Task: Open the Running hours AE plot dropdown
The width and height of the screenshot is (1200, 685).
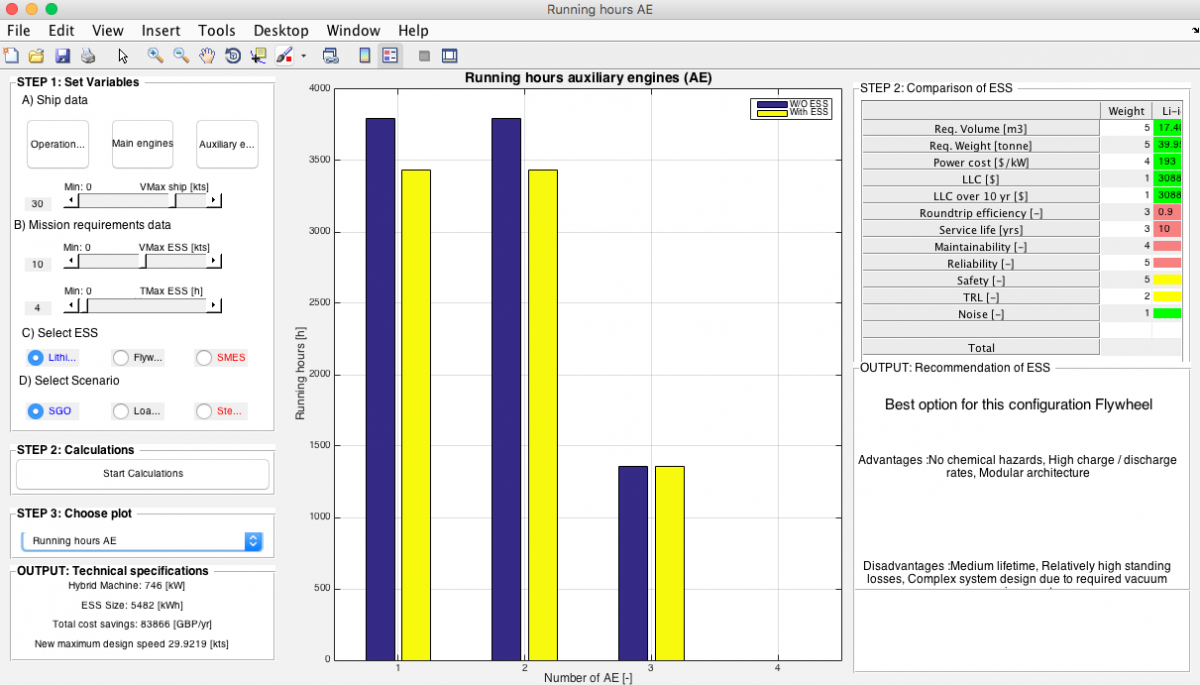Action: tap(142, 541)
